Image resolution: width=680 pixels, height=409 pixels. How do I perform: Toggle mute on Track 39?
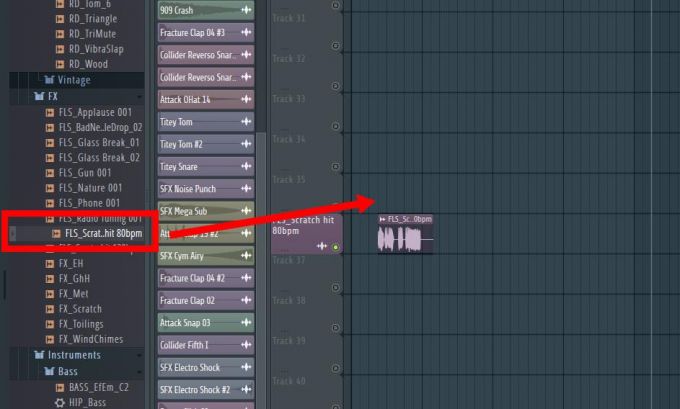(336, 328)
